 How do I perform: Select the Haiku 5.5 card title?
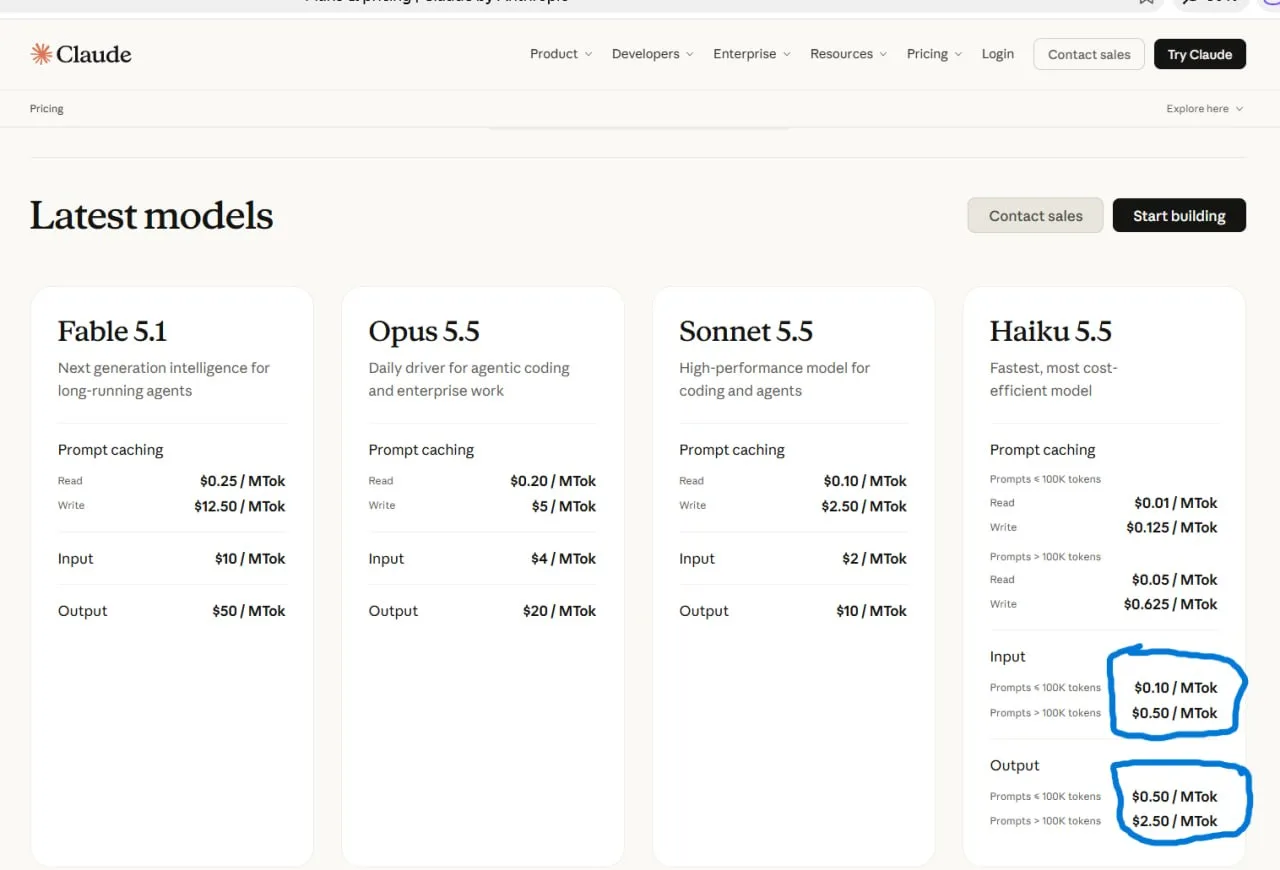tap(1051, 331)
